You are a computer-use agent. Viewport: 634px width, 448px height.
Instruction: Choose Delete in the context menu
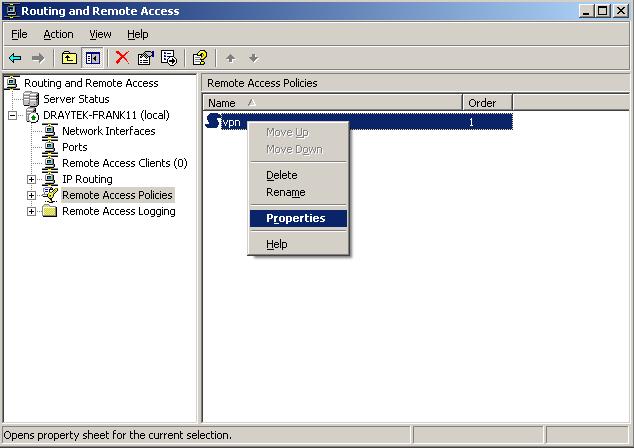(x=298, y=175)
